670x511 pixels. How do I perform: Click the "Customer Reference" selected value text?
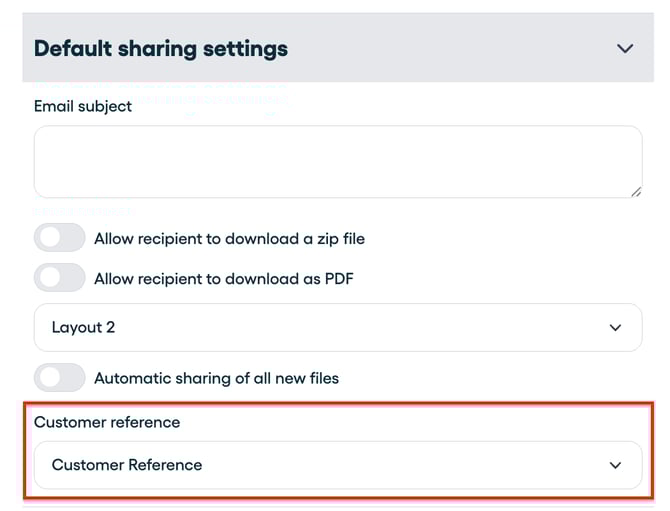(x=127, y=465)
